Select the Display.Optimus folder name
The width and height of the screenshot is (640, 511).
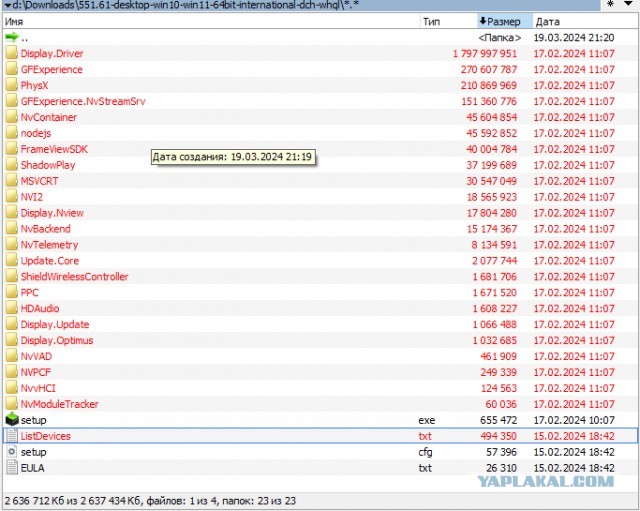click(x=57, y=340)
